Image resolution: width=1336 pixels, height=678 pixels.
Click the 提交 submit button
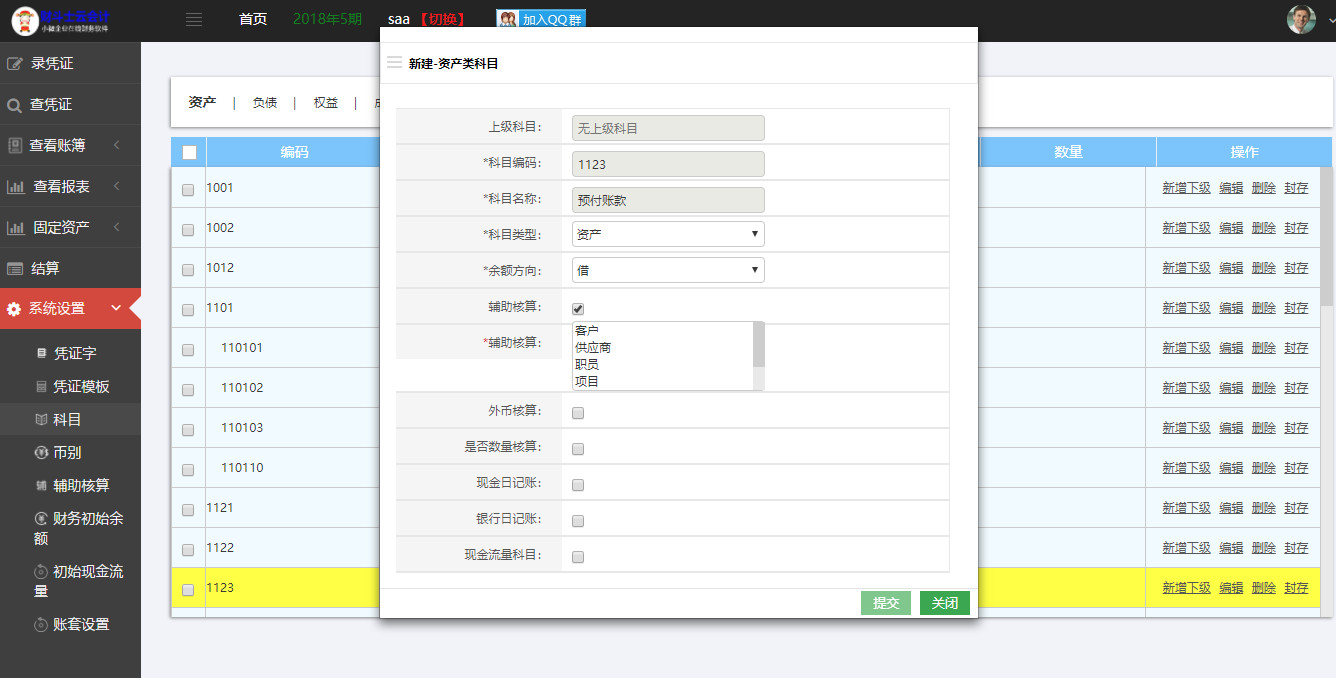[886, 603]
